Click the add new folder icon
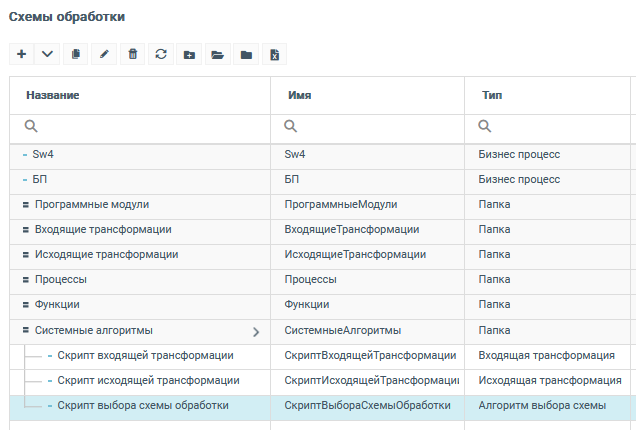 pyautogui.click(x=189, y=54)
